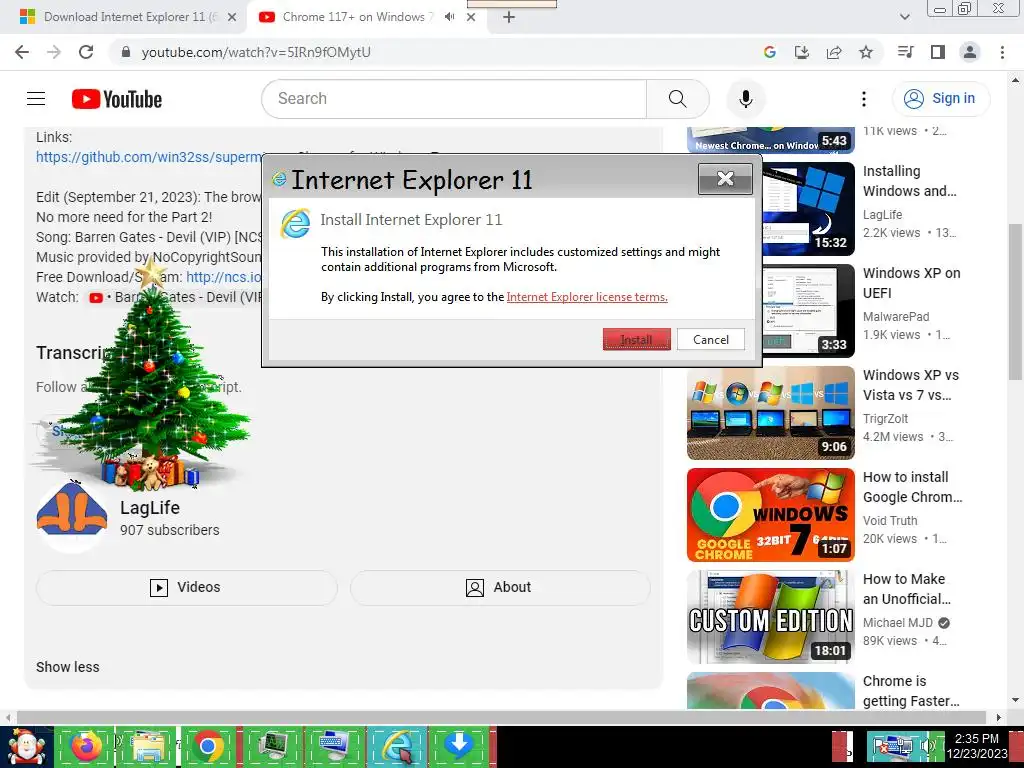Click the Void Truth channel name
The width and height of the screenshot is (1024, 768).
889,520
